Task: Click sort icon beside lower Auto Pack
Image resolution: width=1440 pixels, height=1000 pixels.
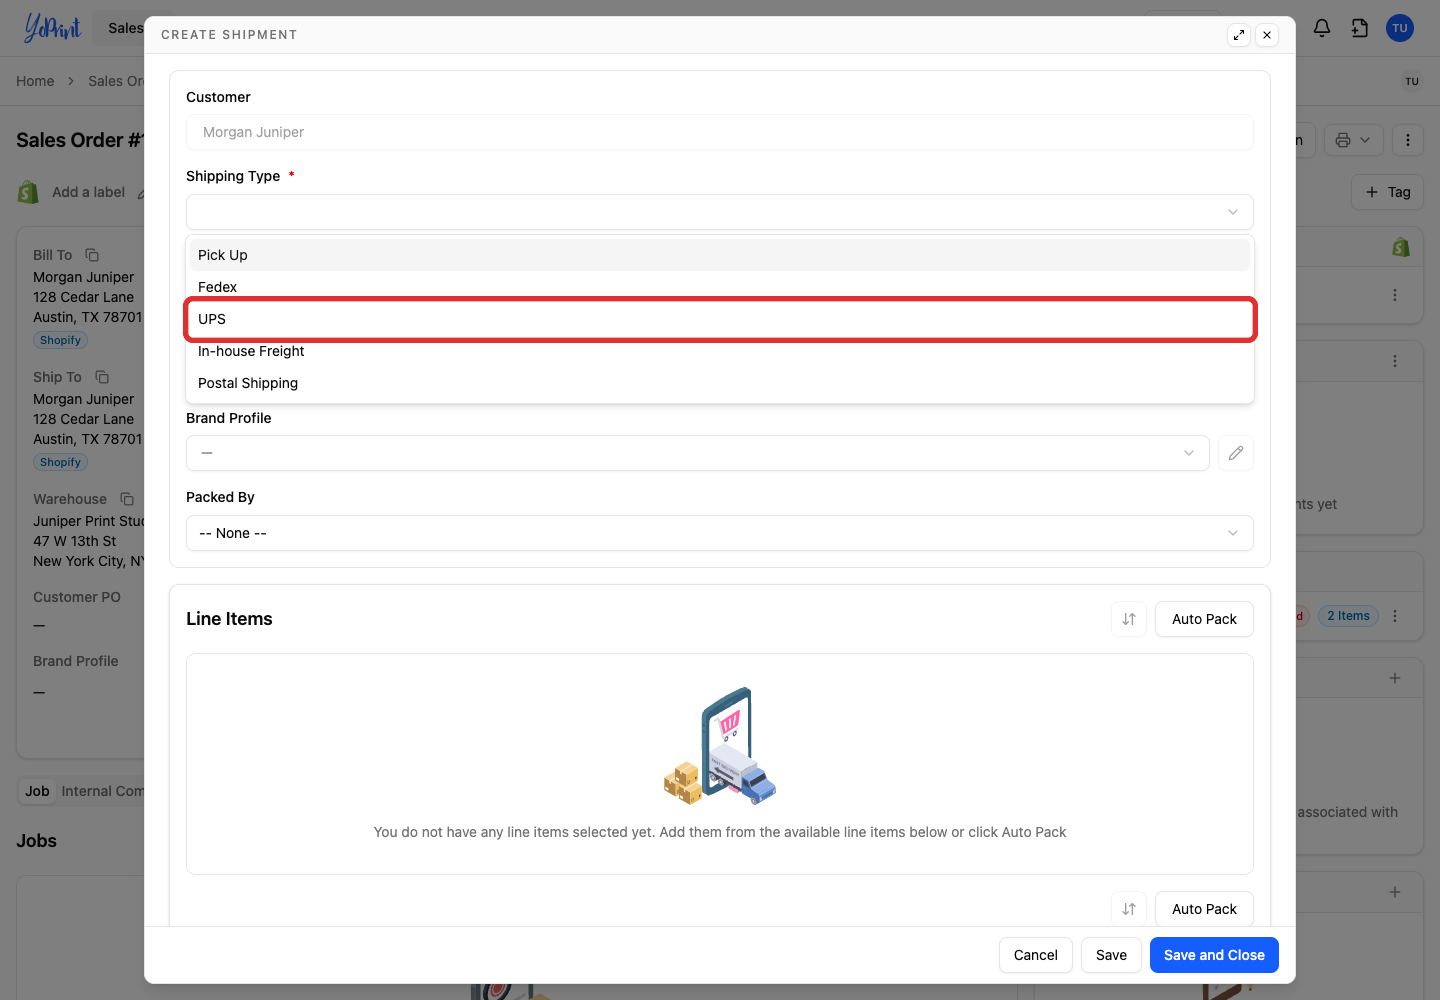Action: point(1129,909)
